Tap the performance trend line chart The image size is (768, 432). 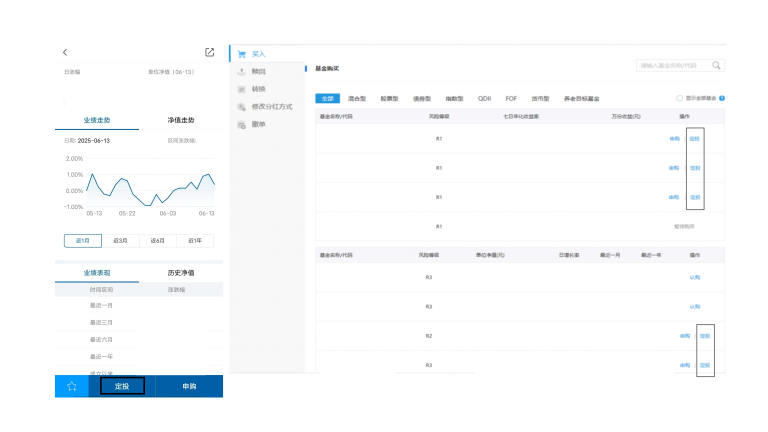pyautogui.click(x=150, y=189)
